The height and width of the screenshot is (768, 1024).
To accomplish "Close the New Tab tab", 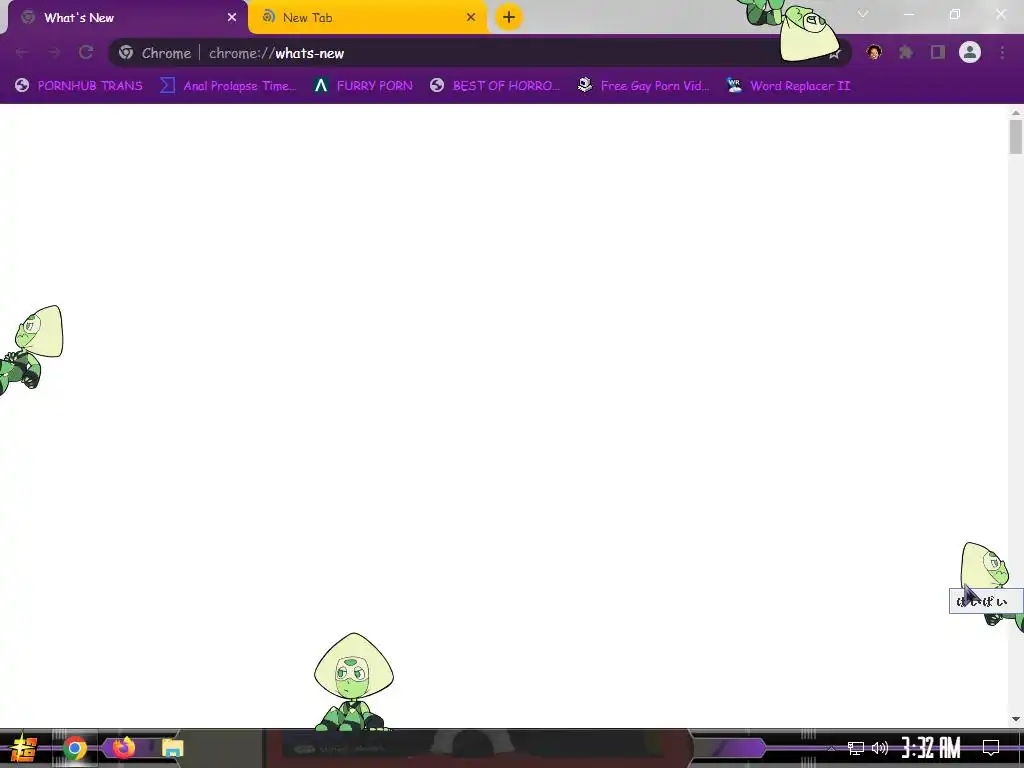I will pos(471,18).
